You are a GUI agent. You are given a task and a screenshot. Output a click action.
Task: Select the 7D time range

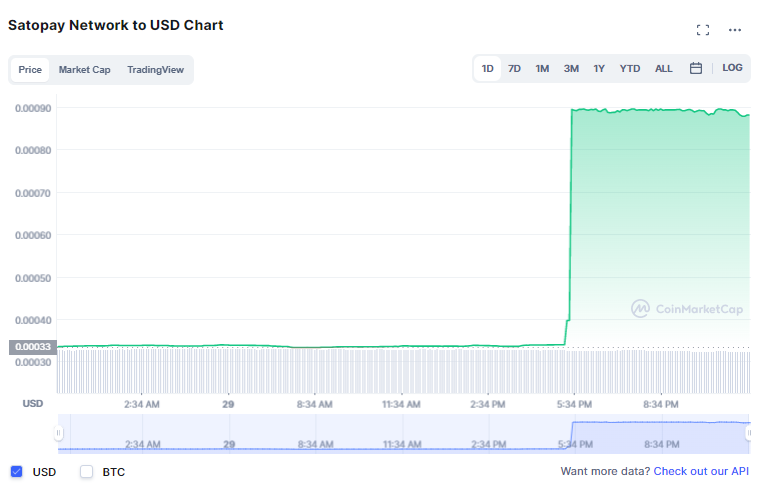click(x=514, y=69)
